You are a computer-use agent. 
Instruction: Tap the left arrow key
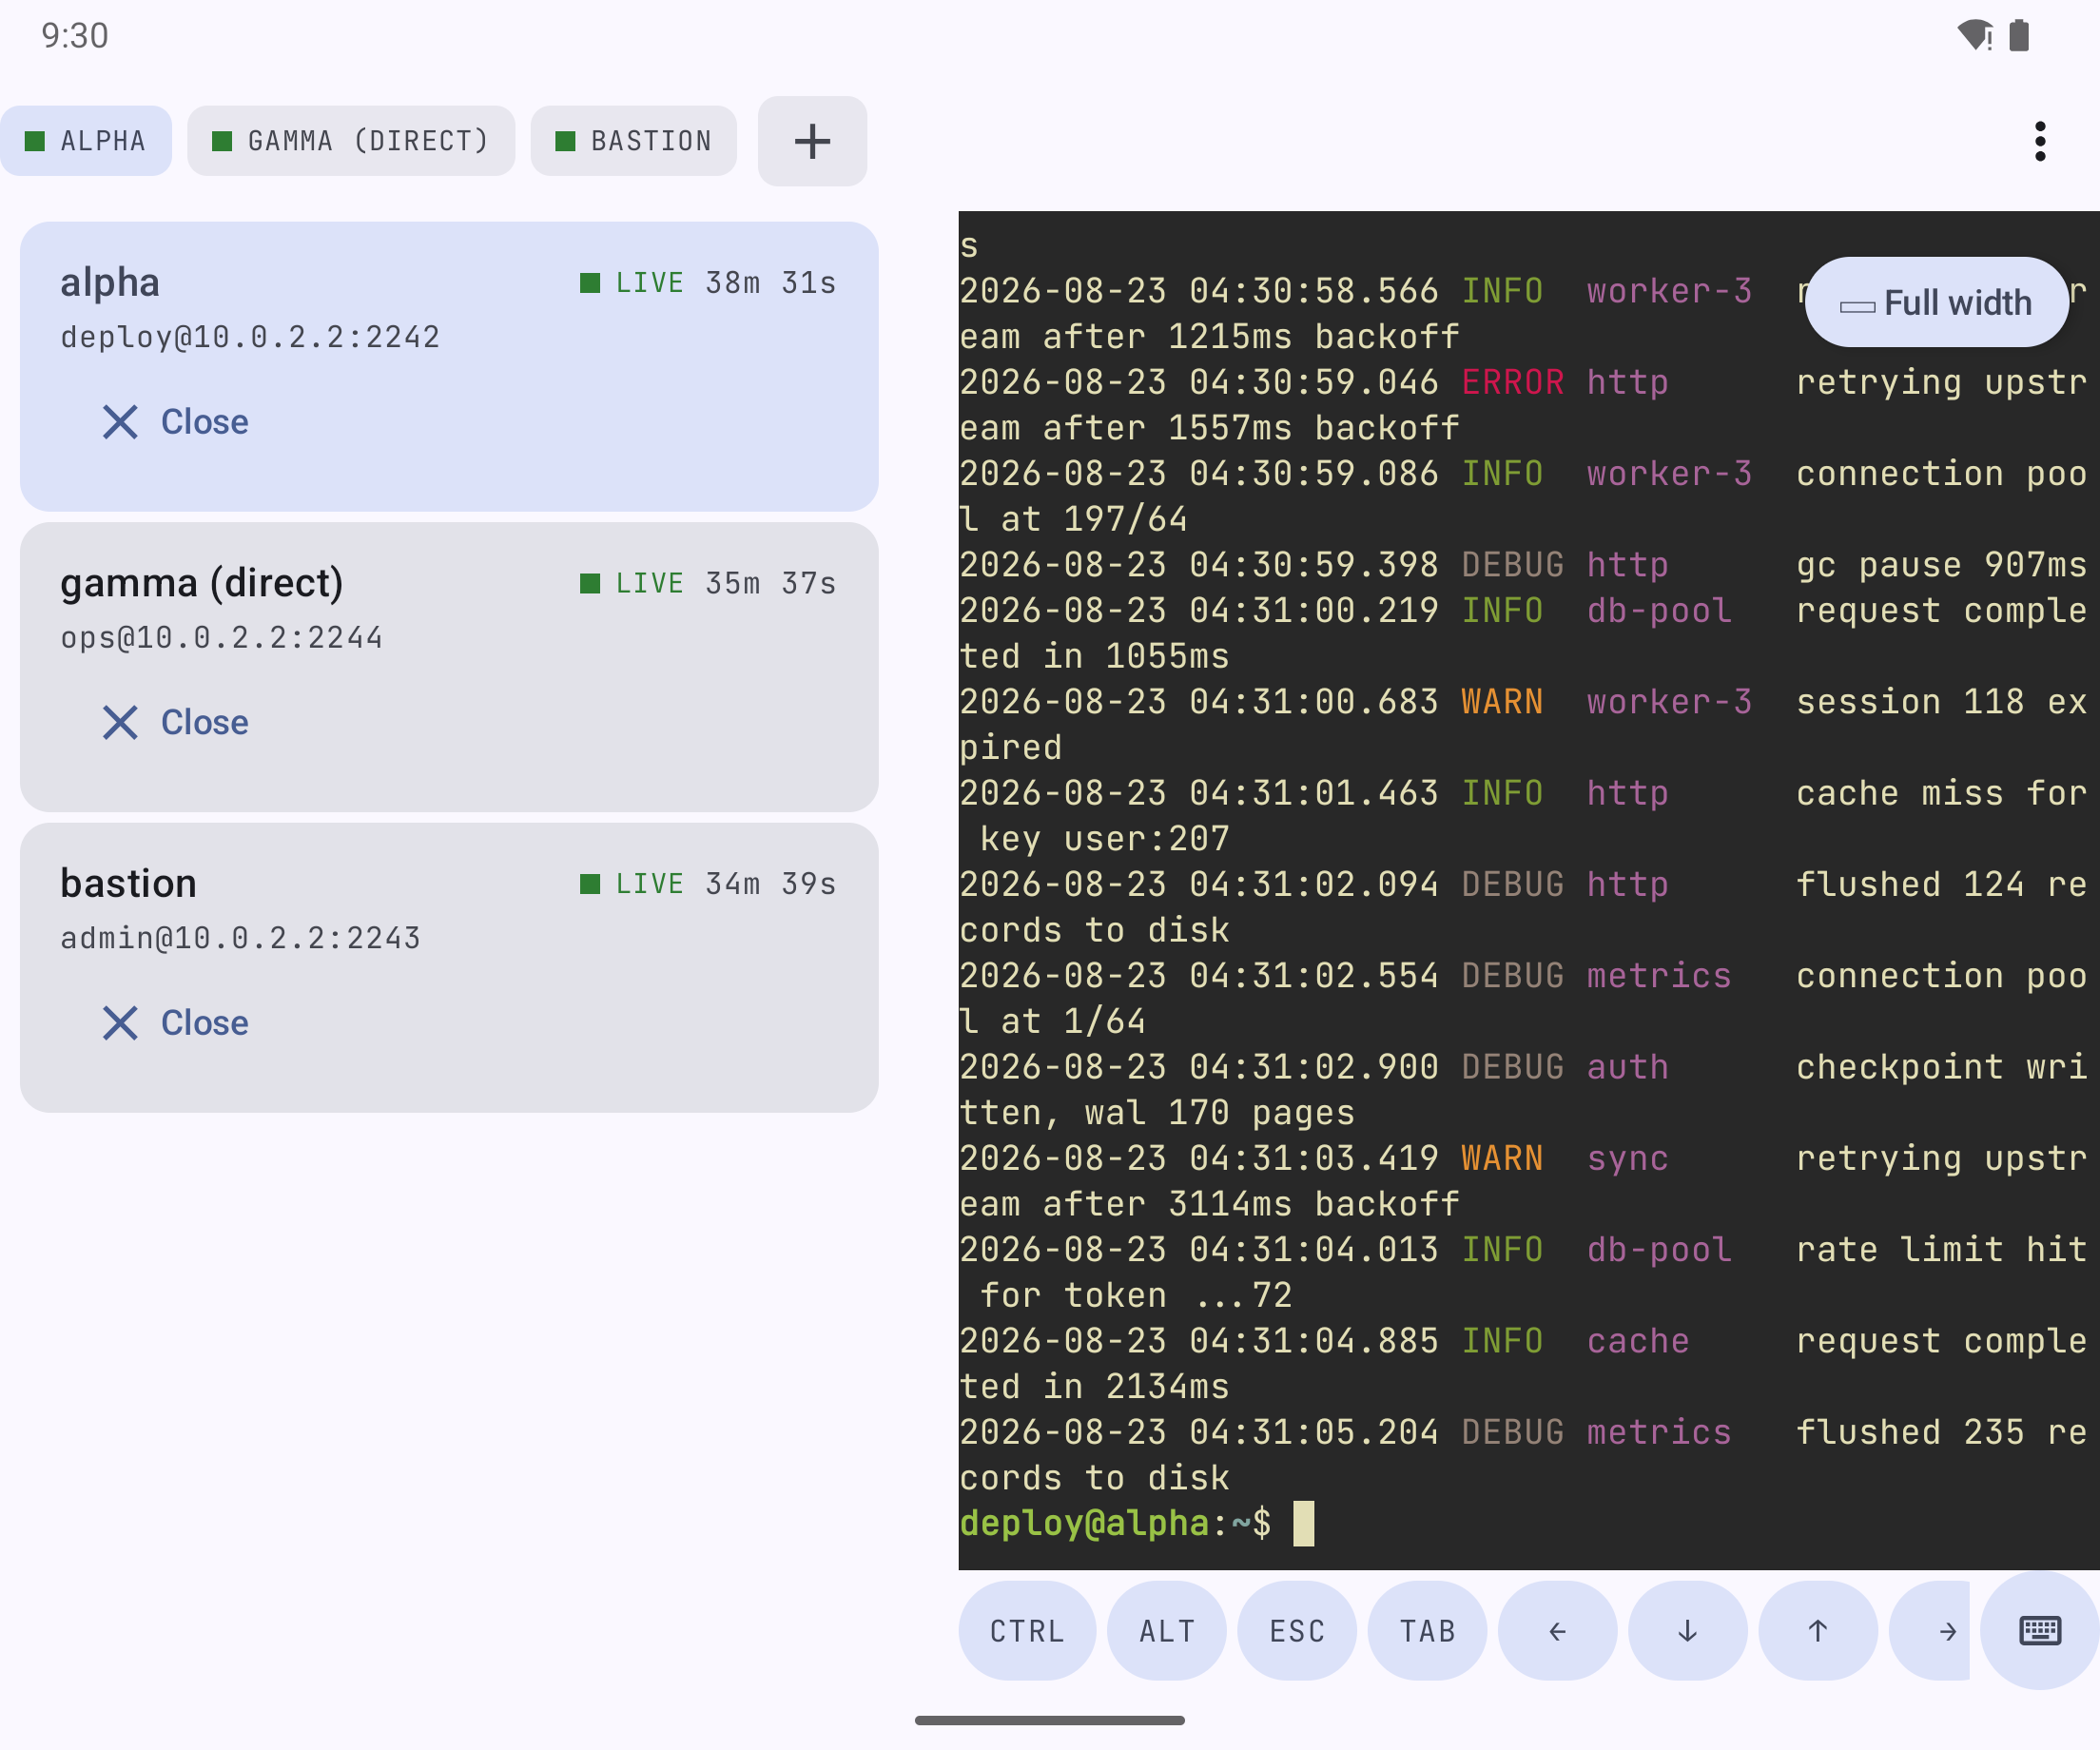point(1557,1631)
